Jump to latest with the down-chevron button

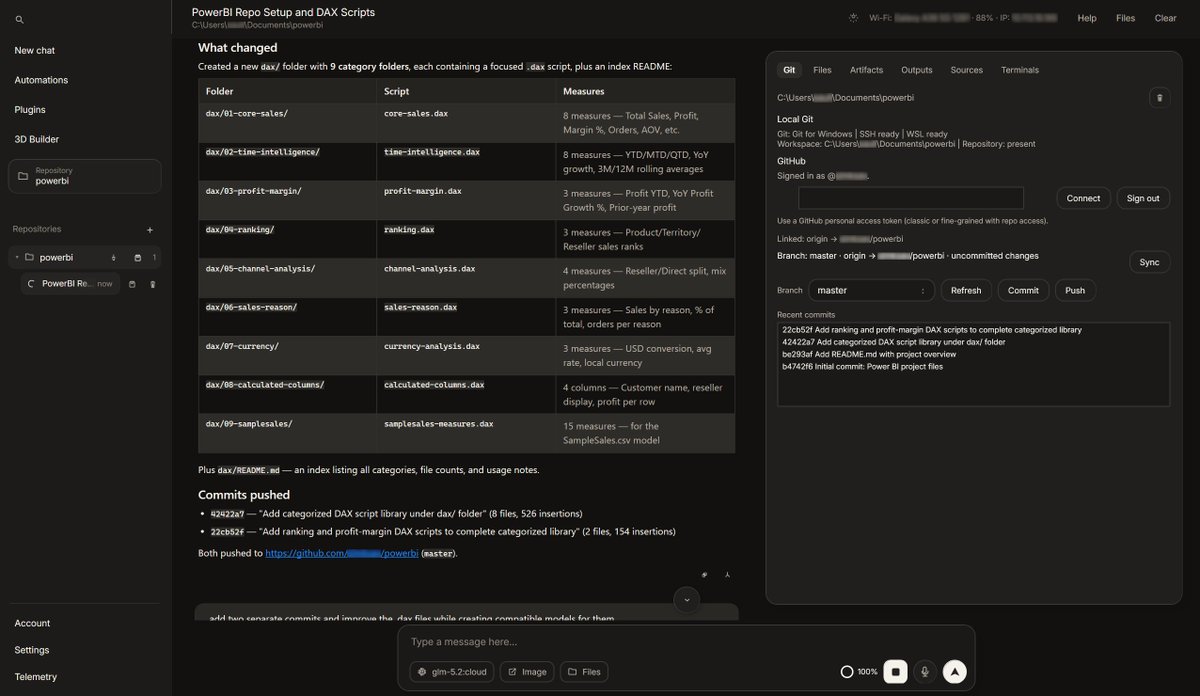[x=686, y=600]
